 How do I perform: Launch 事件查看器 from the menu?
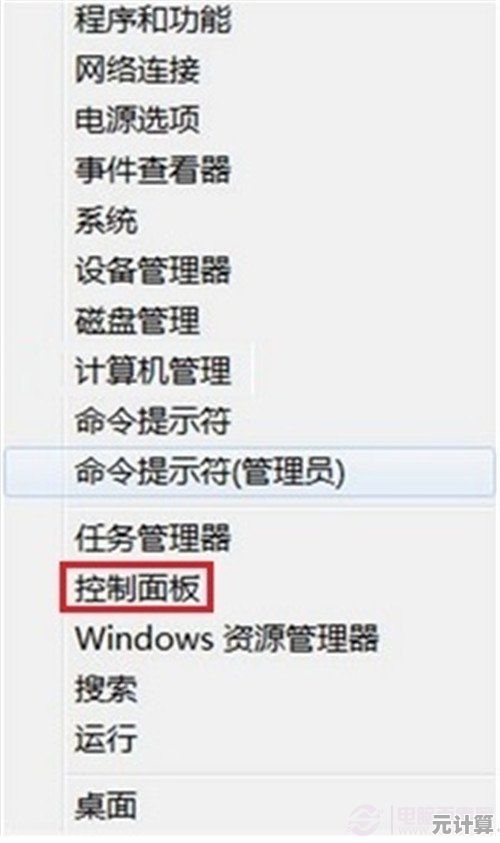pos(153,170)
